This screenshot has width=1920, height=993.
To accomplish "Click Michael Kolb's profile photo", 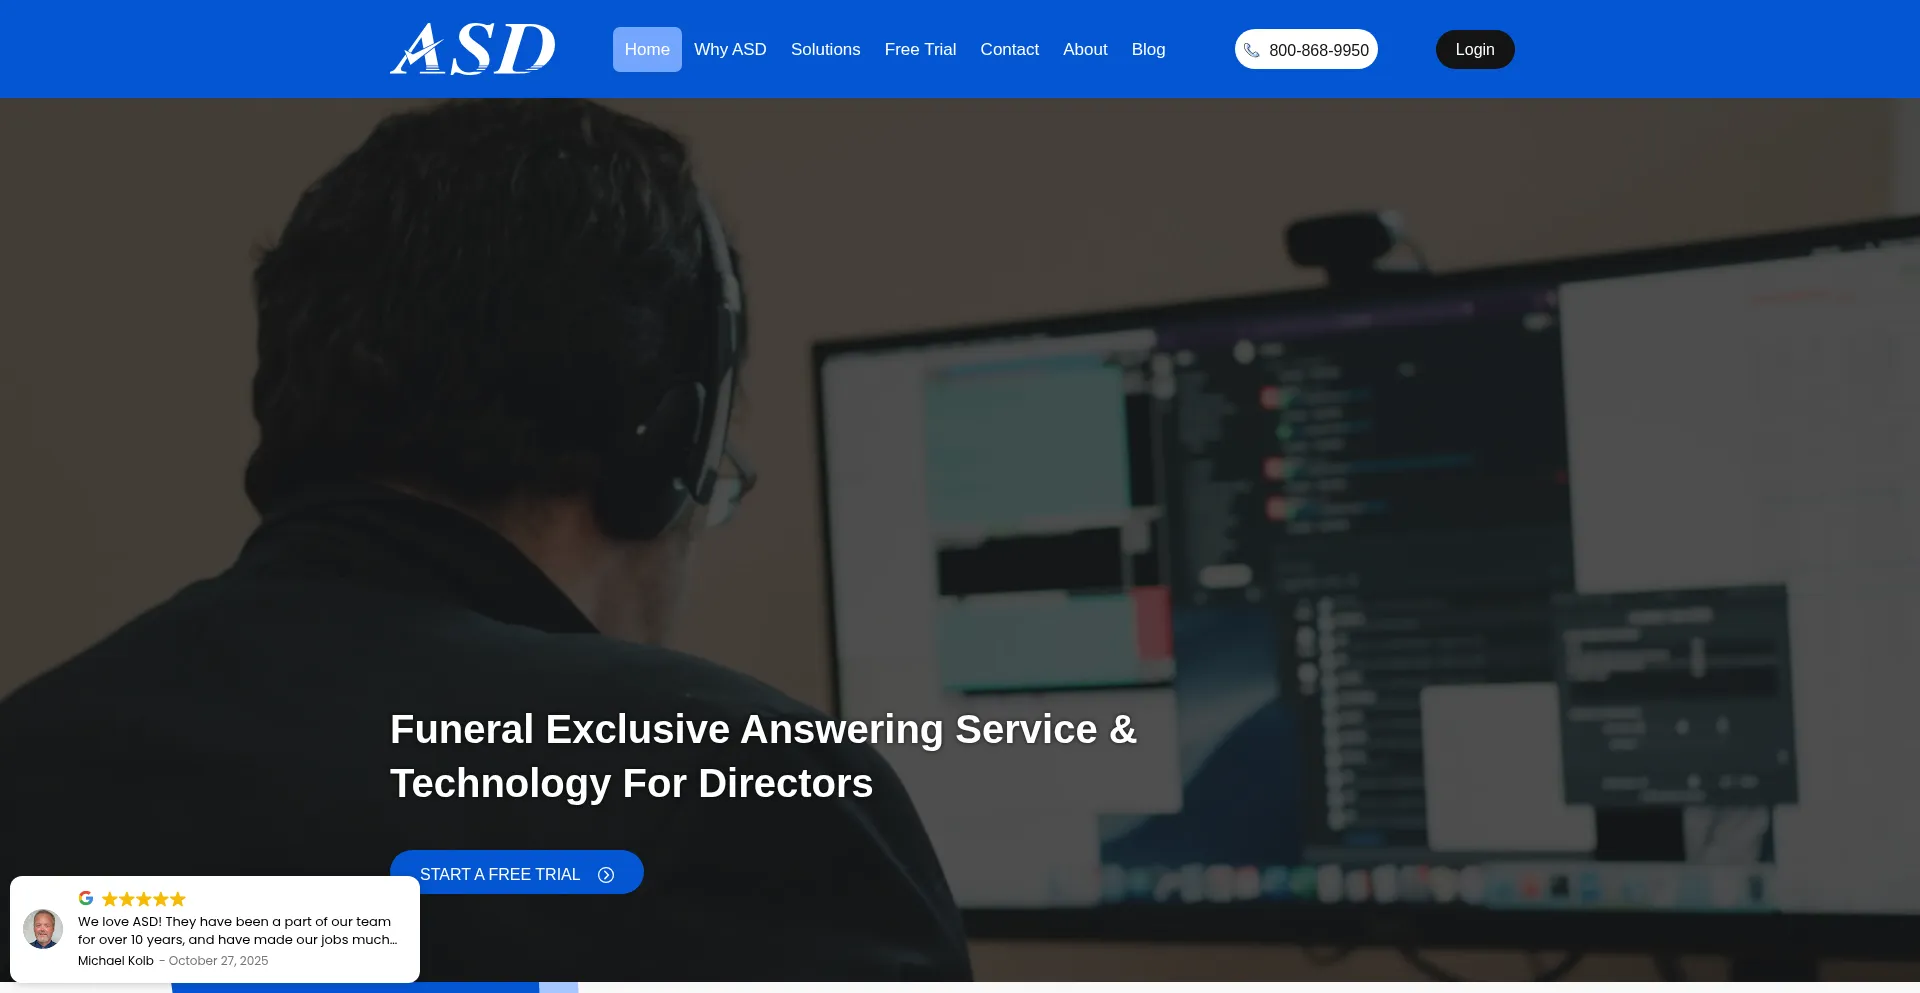I will [44, 929].
